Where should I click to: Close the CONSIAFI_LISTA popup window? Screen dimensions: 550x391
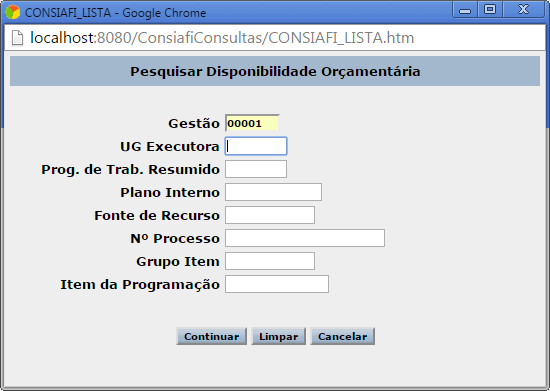click(524, 9)
